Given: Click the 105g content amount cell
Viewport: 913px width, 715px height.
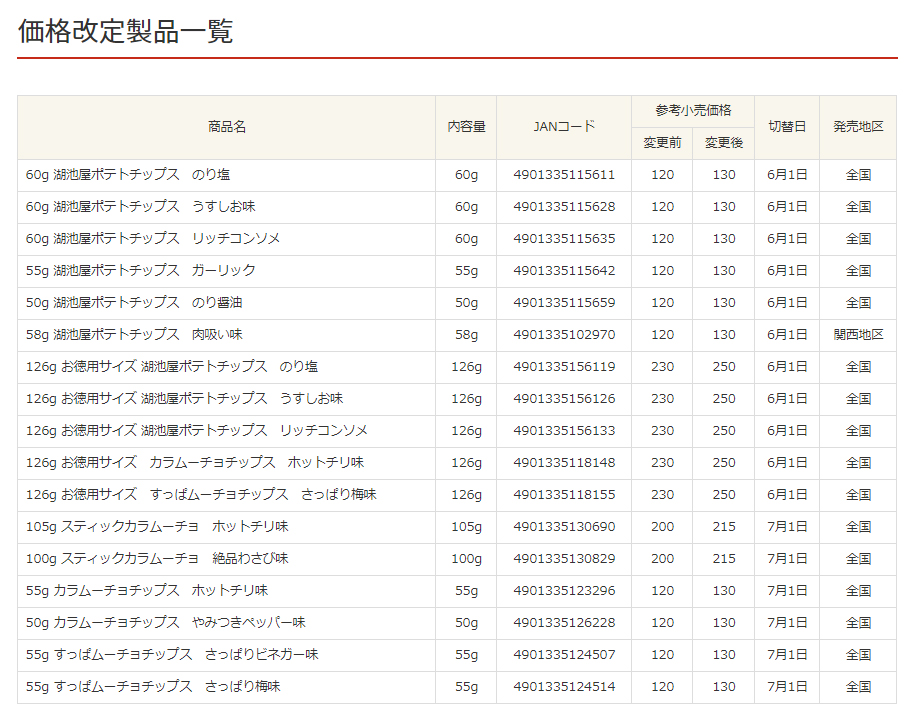Looking at the screenshot, I should (x=466, y=527).
